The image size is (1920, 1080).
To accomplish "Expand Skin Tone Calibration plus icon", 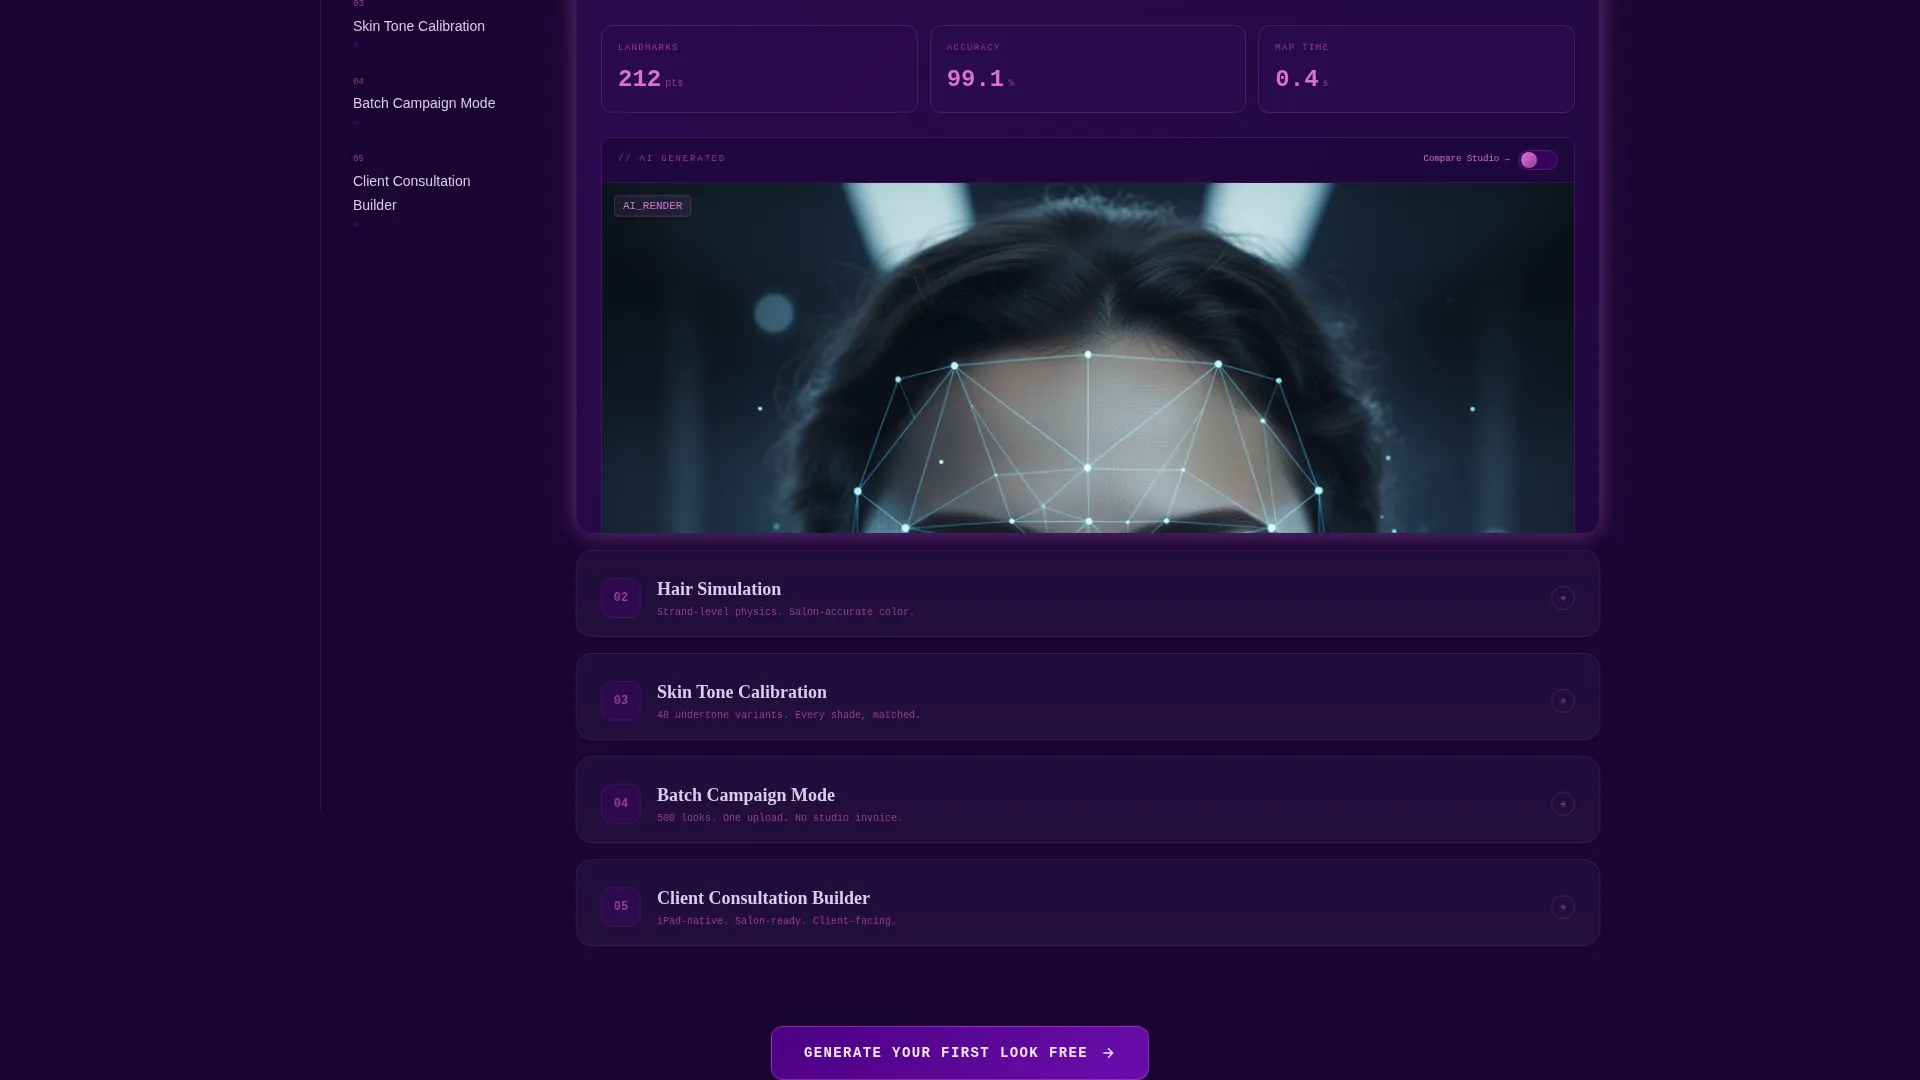I will tap(1562, 701).
